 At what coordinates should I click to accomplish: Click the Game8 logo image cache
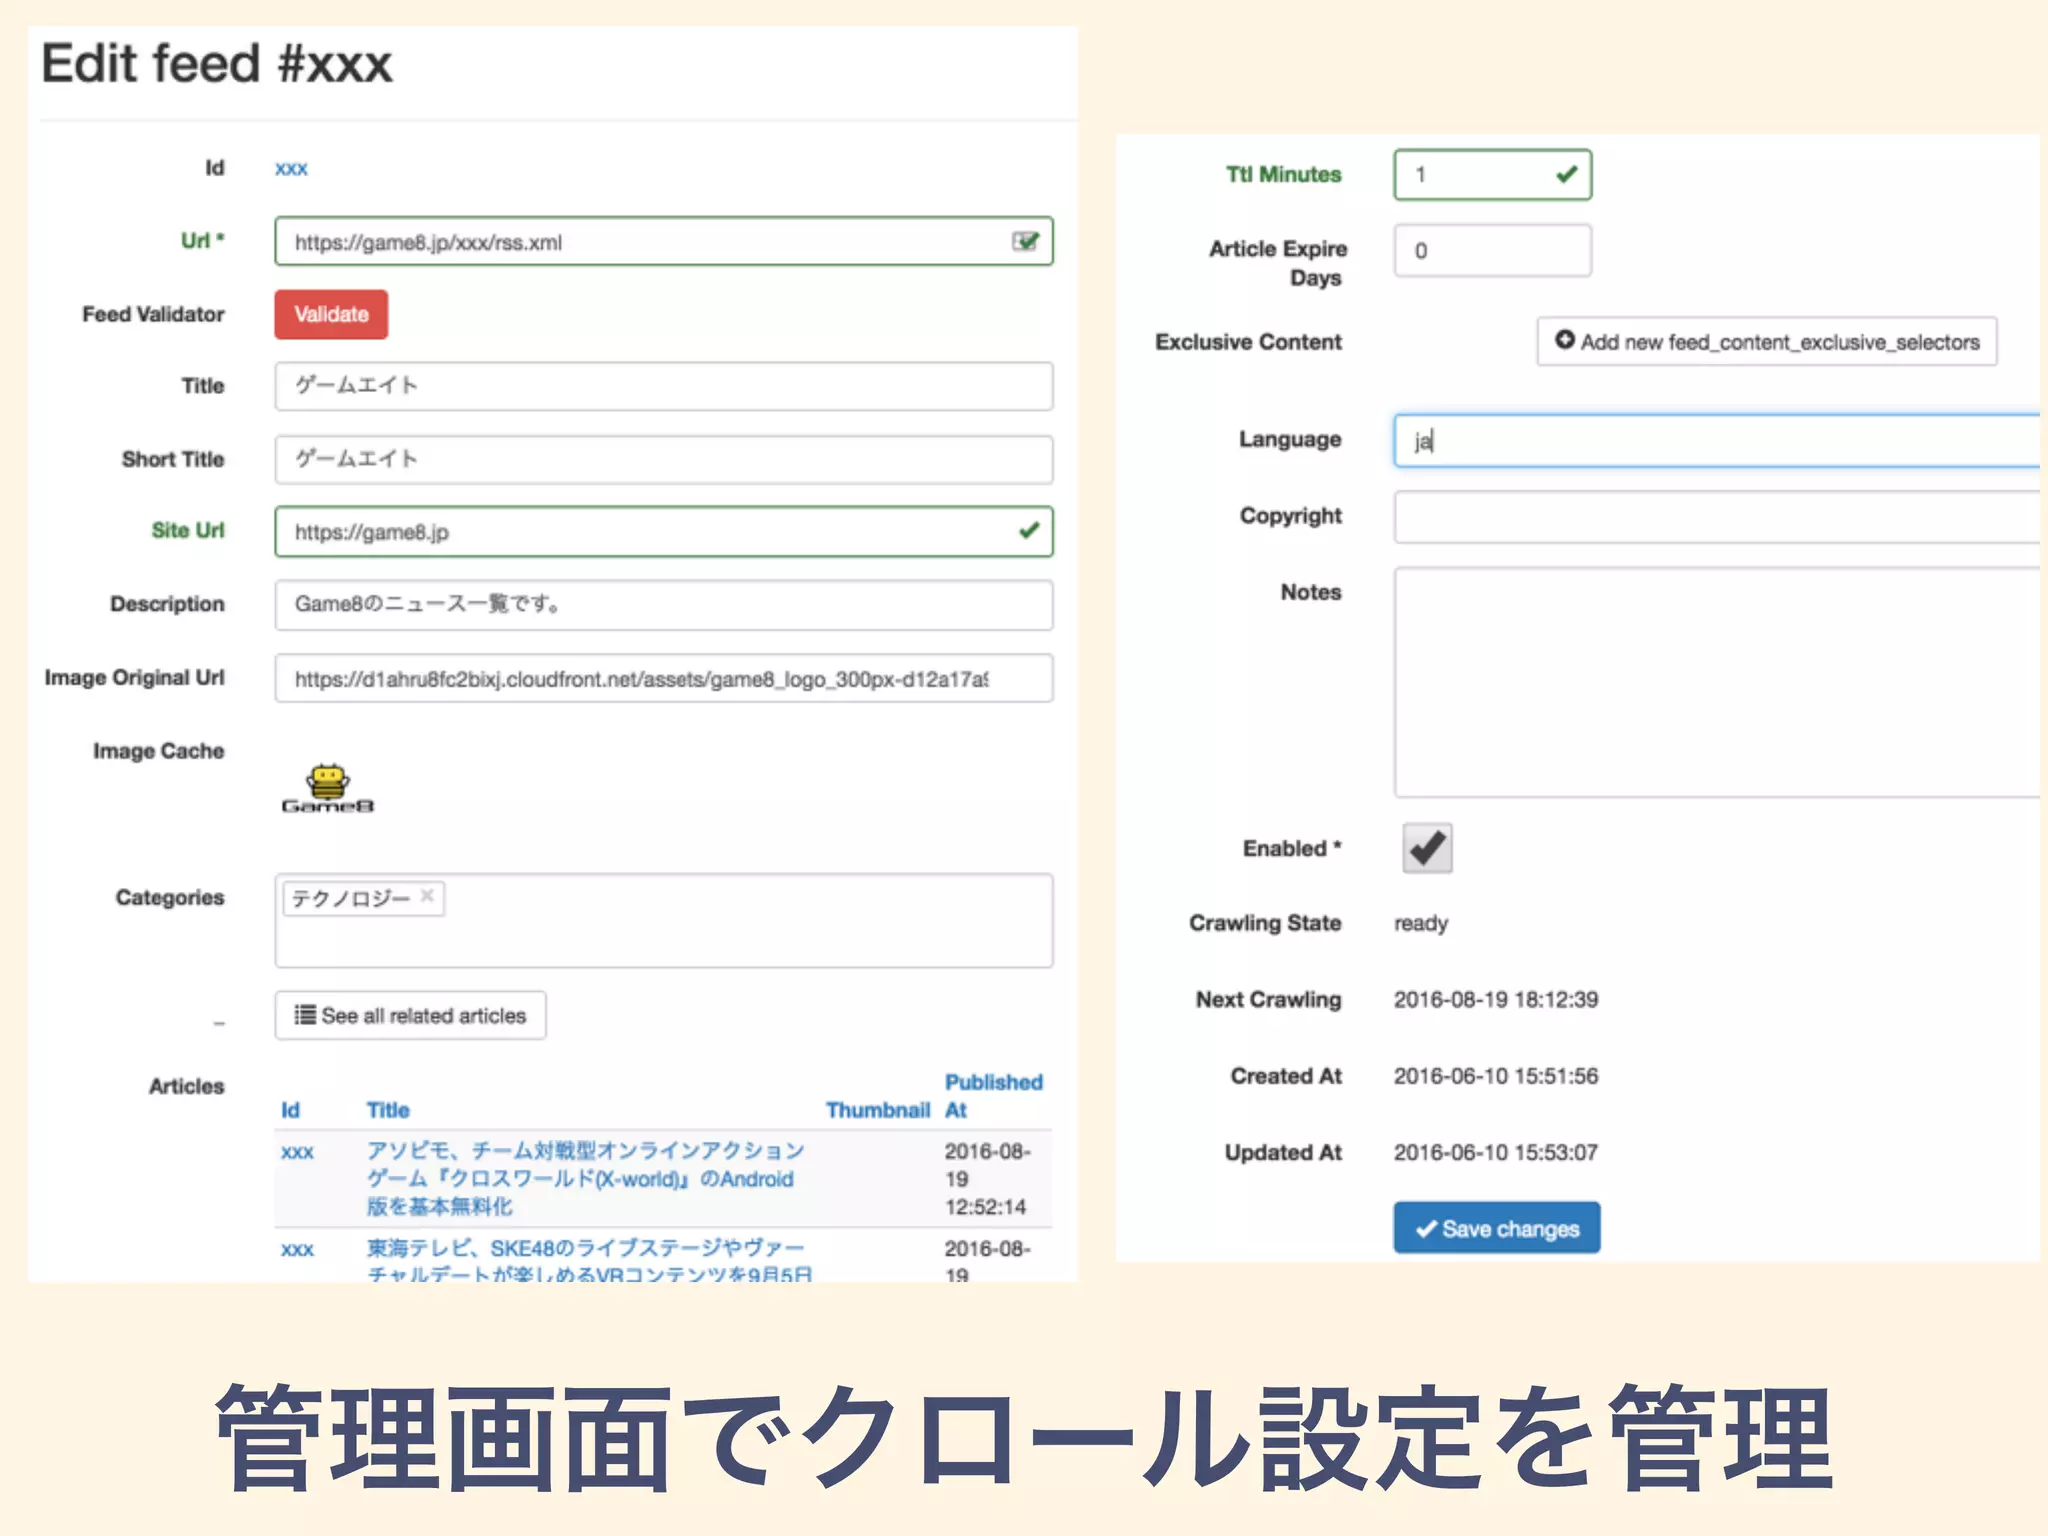pyautogui.click(x=328, y=789)
